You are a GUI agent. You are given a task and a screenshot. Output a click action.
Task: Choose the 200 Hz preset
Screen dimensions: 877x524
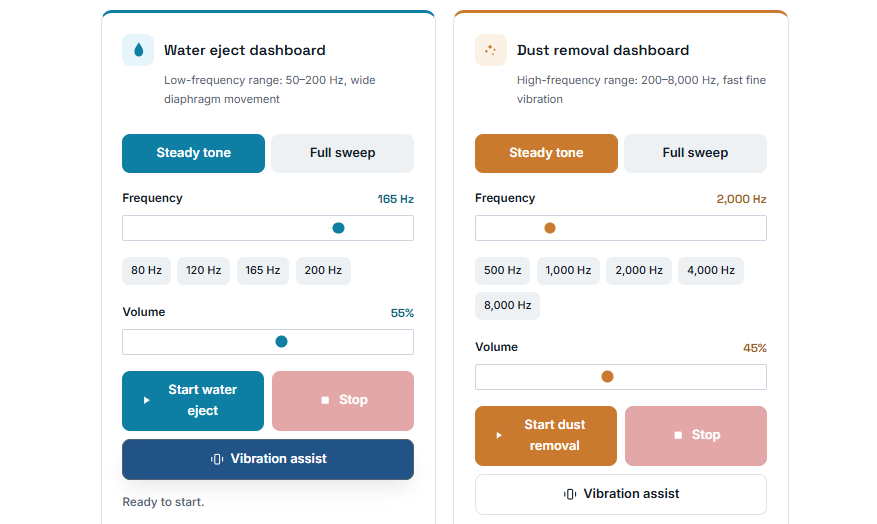tap(323, 271)
